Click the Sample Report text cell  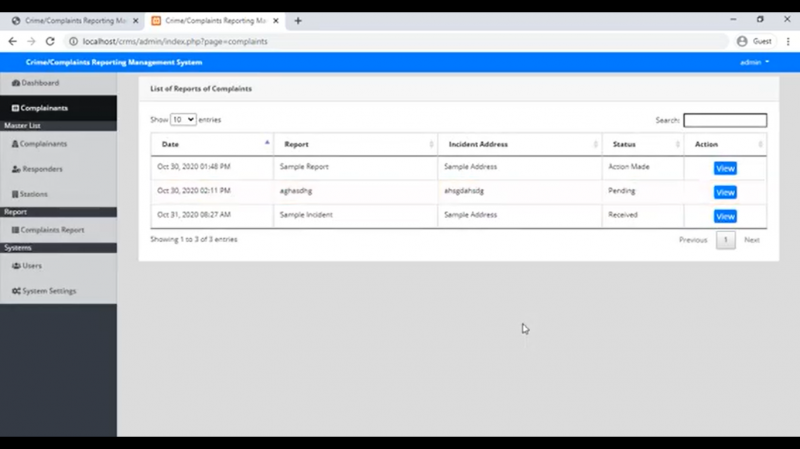click(x=356, y=168)
